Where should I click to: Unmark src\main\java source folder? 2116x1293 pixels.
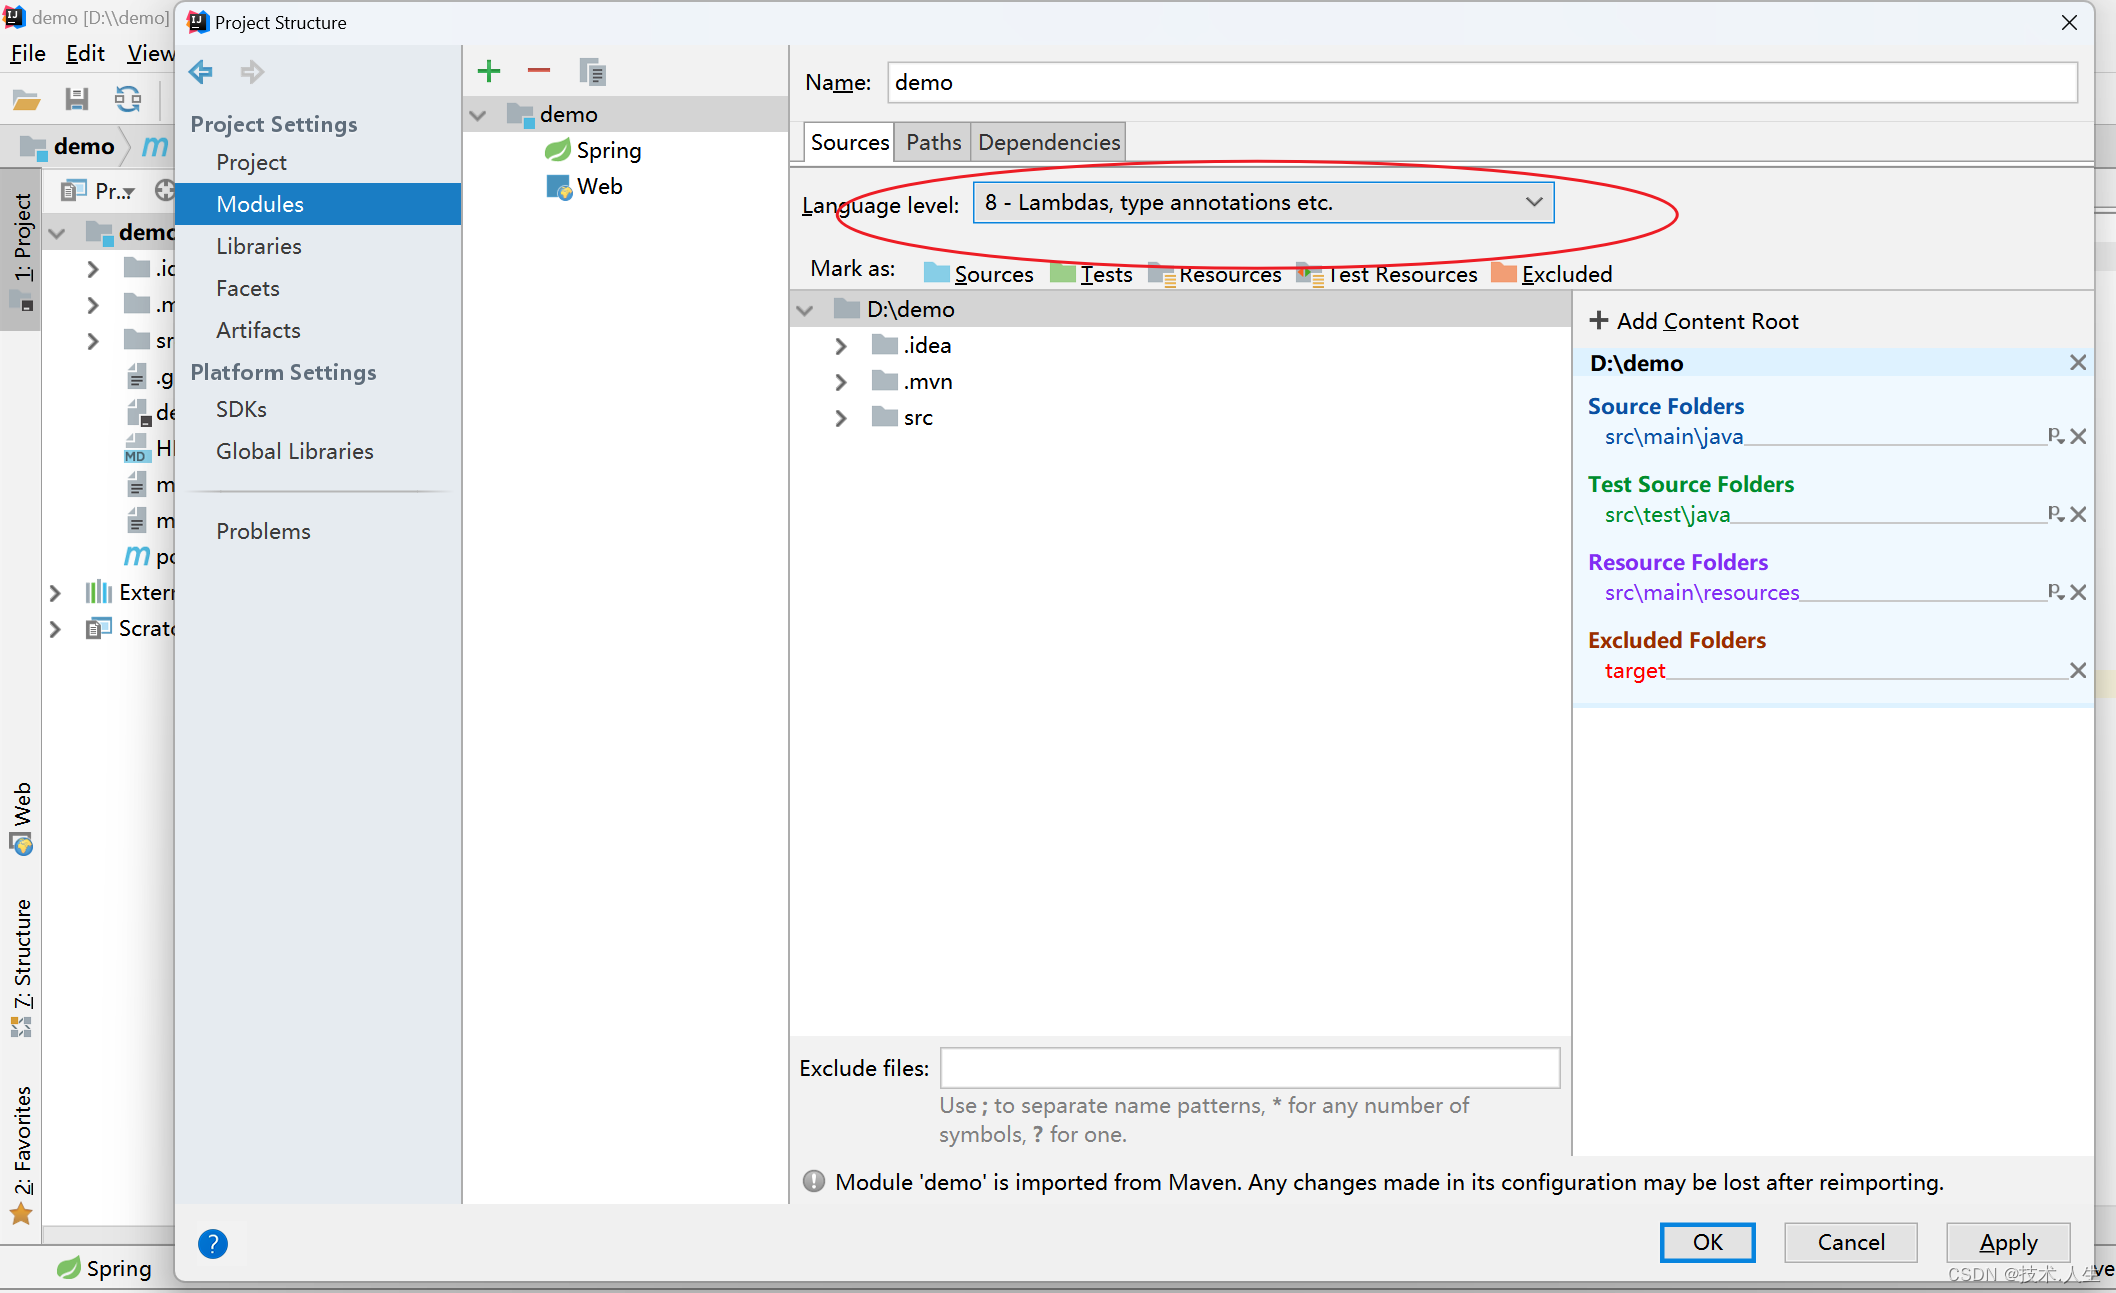pyautogui.click(x=2078, y=436)
